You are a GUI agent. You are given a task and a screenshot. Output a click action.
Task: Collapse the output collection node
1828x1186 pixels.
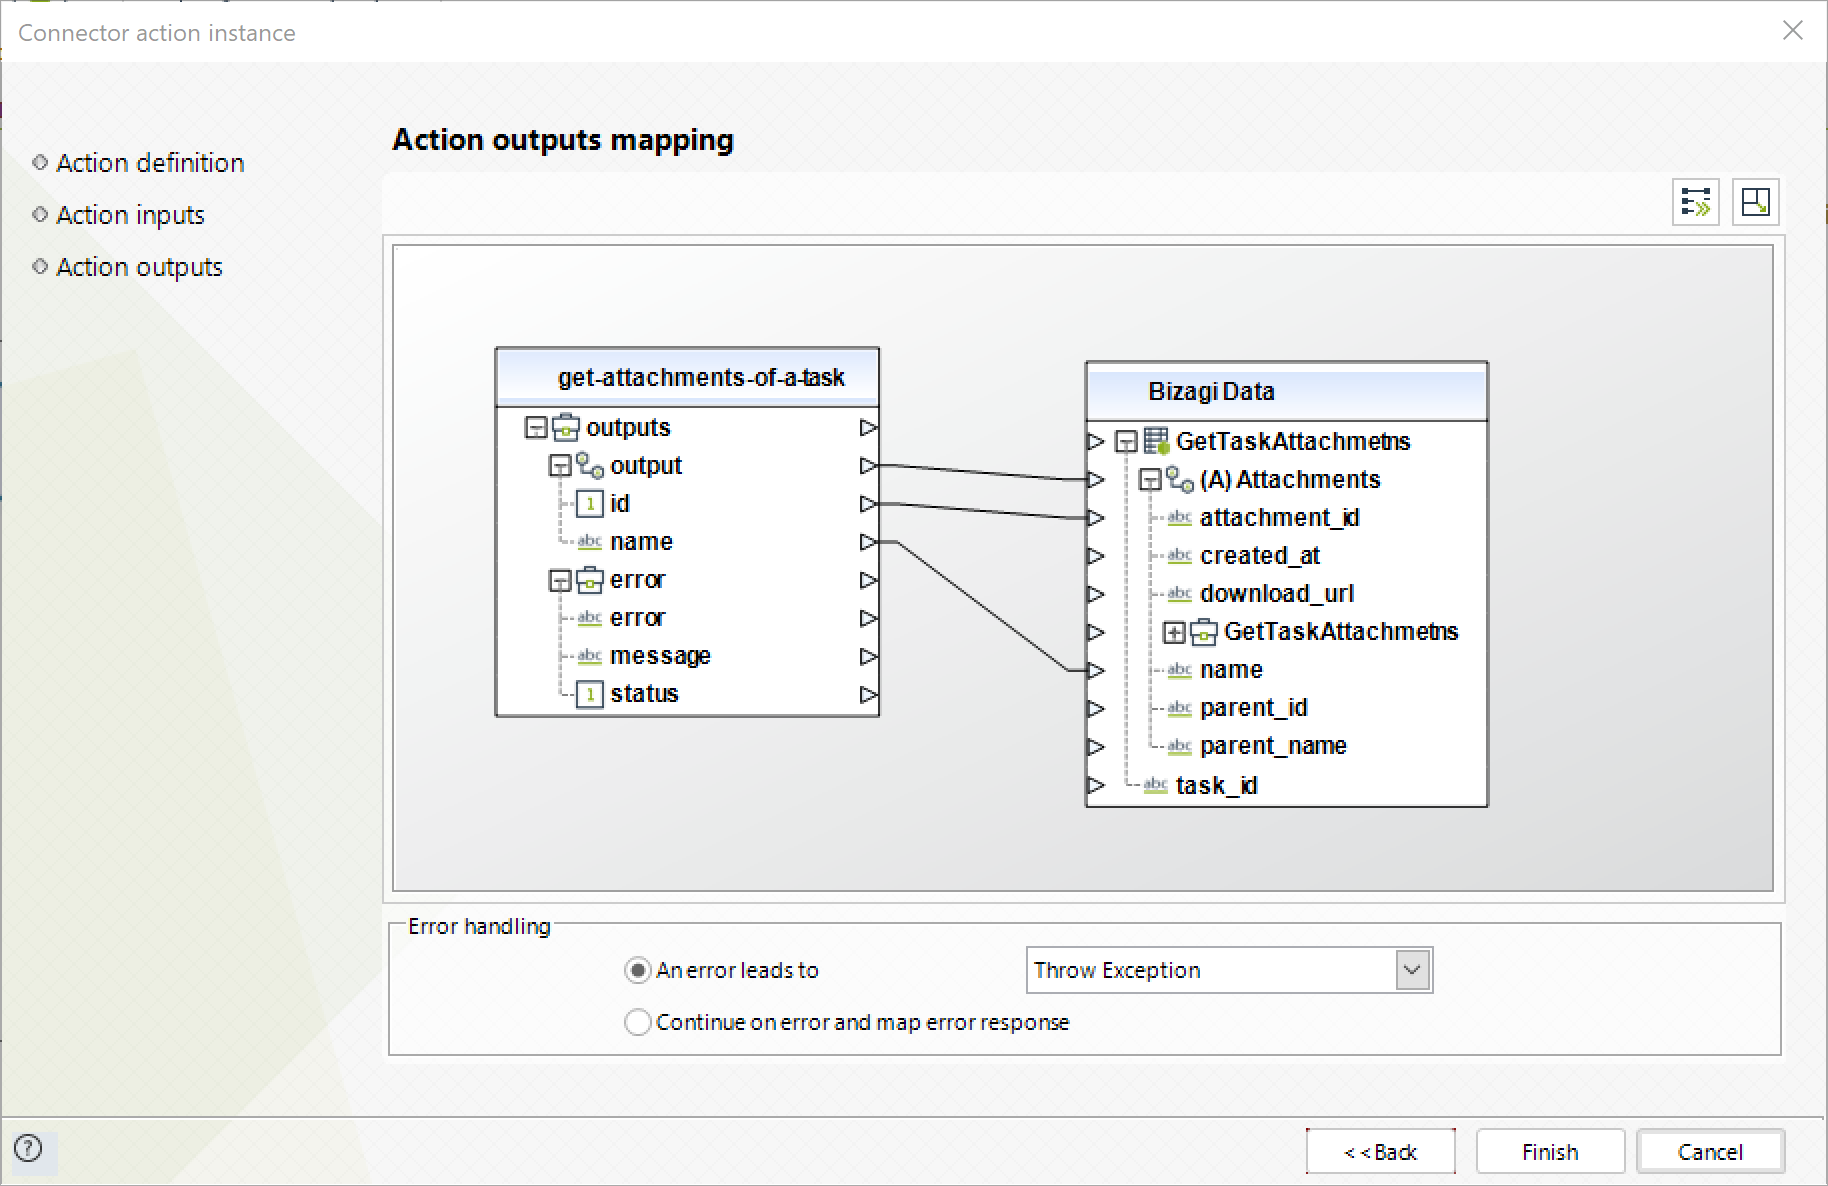coord(560,466)
